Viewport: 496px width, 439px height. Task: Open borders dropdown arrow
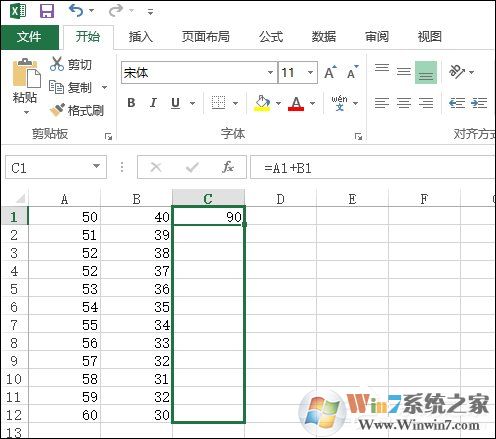(x=235, y=103)
